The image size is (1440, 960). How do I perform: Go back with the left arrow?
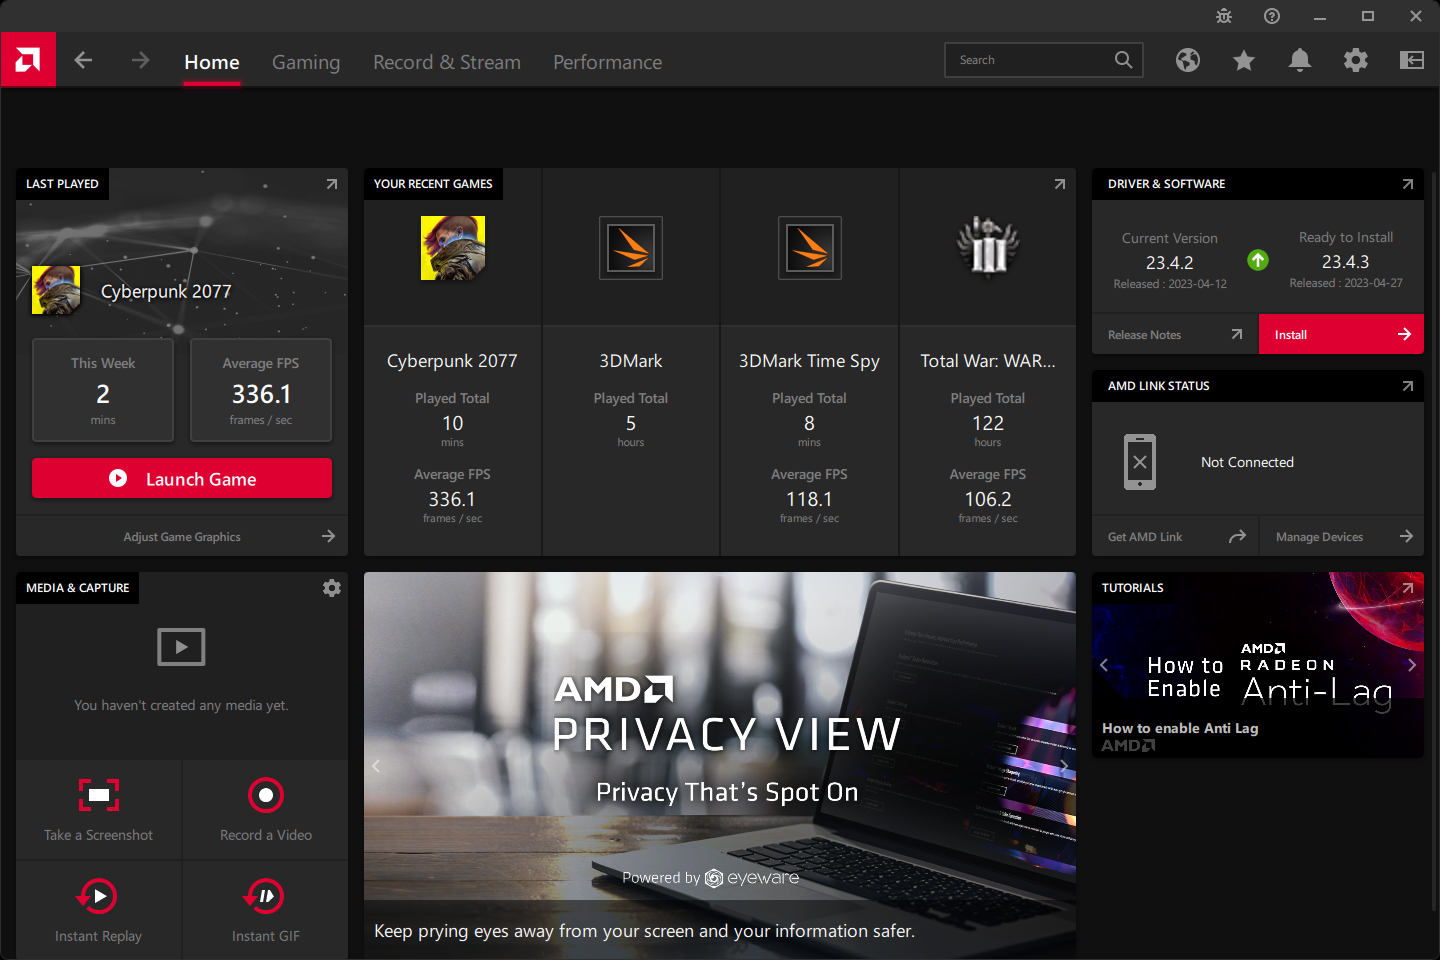point(84,60)
